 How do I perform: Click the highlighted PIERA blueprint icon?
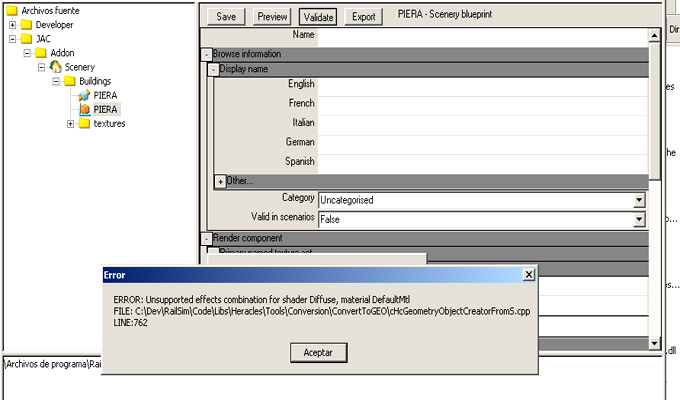click(x=85, y=109)
